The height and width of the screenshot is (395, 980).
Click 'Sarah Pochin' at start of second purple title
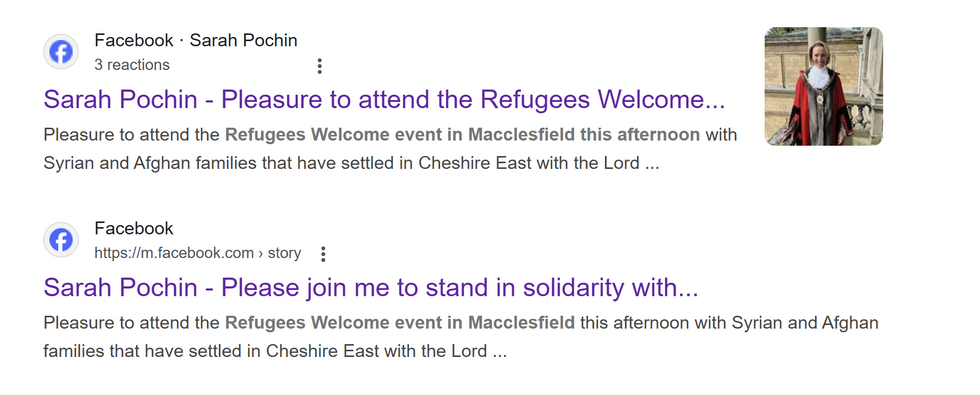pos(121,288)
